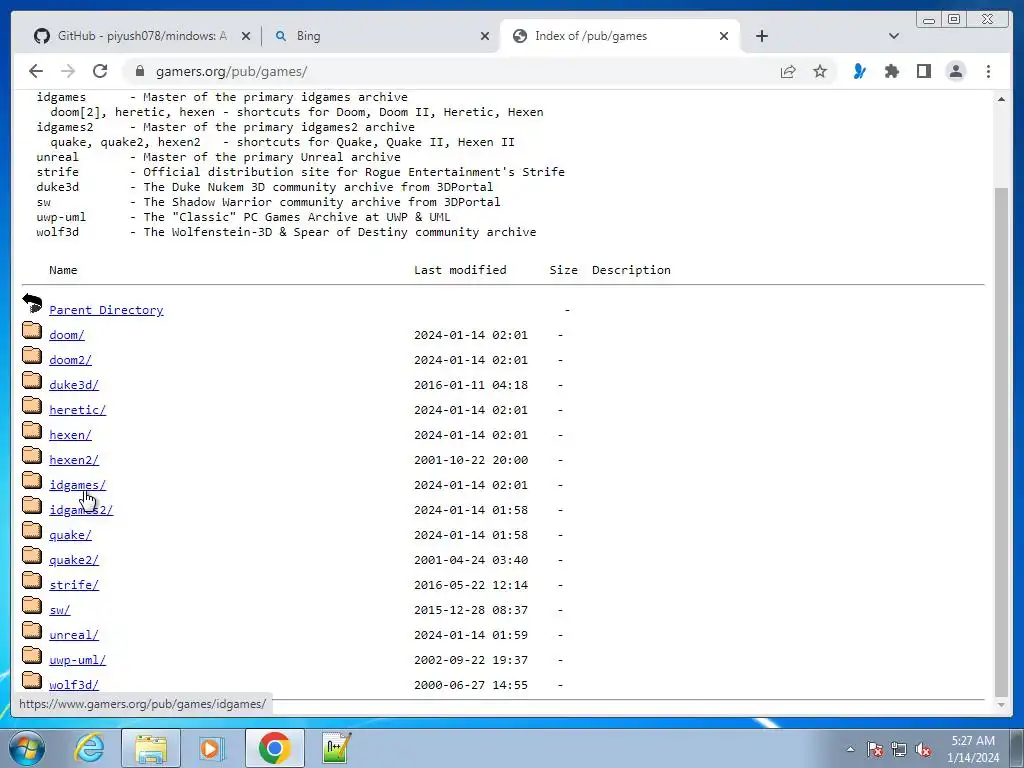Open the quake/ directory link
1024x768 pixels.
(x=71, y=535)
